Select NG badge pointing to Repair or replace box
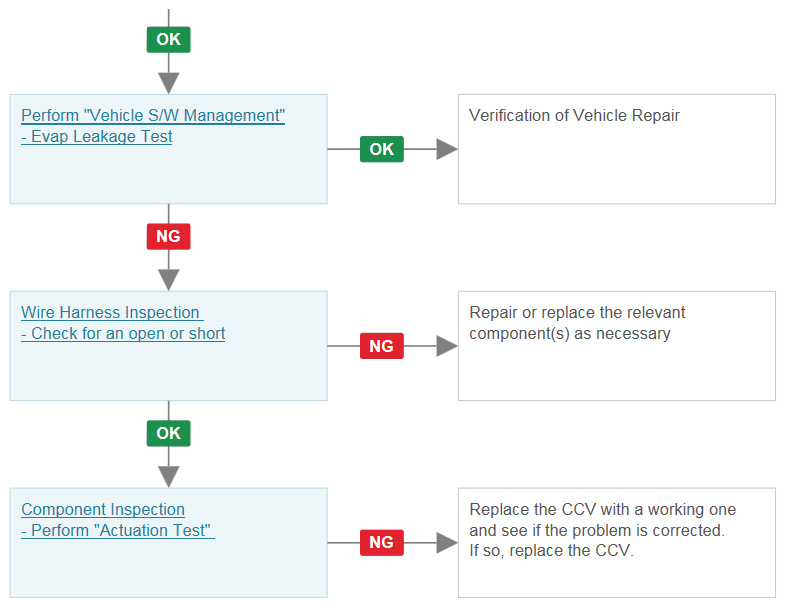 click(x=381, y=346)
